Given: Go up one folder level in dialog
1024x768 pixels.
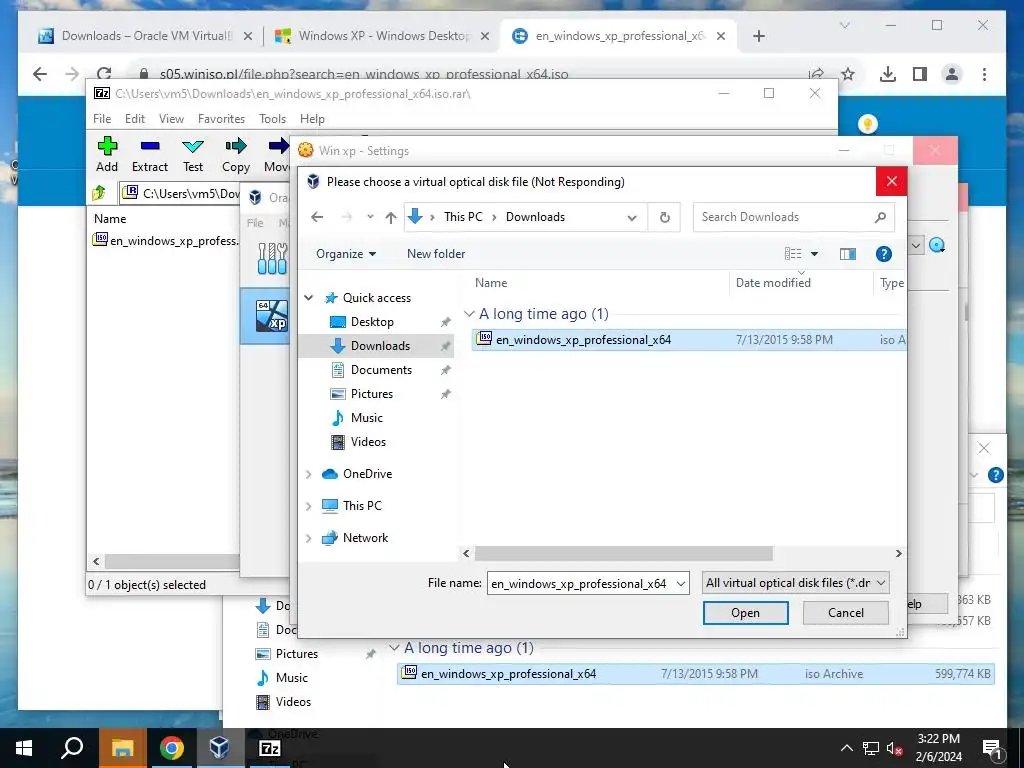Looking at the screenshot, I should click(x=391, y=217).
